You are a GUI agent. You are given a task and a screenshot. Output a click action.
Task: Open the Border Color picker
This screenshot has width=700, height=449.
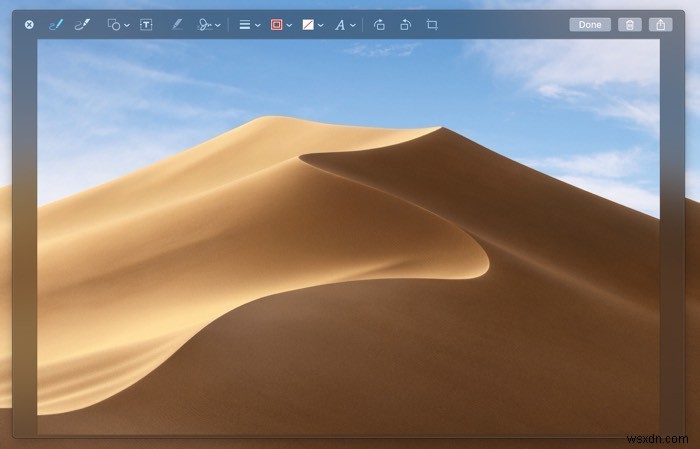[281, 25]
